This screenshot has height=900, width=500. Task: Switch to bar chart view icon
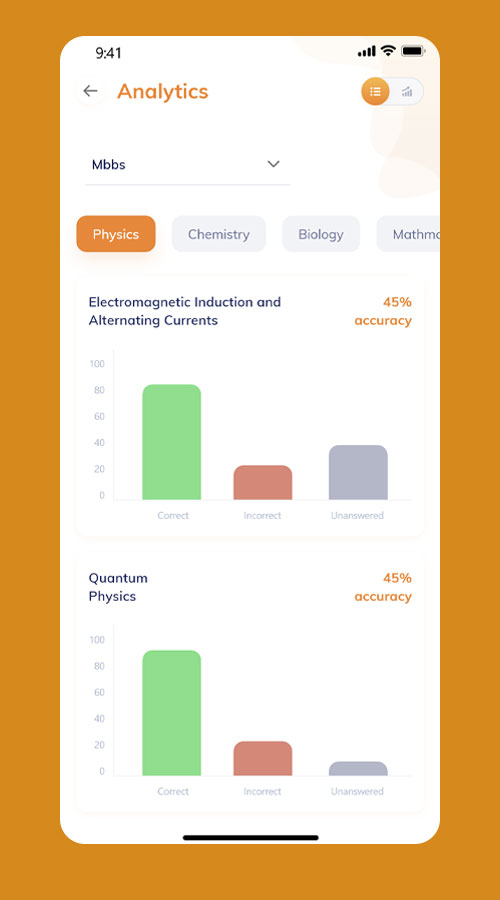(407, 91)
